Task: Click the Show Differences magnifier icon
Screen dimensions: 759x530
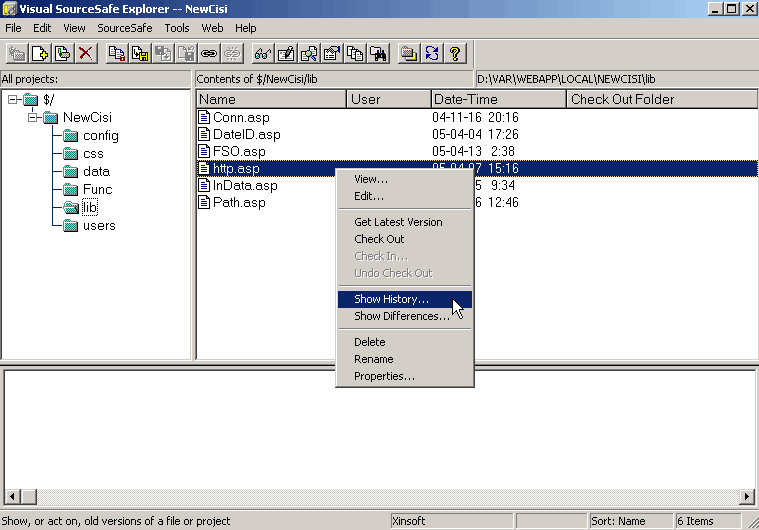Action: [x=309, y=54]
